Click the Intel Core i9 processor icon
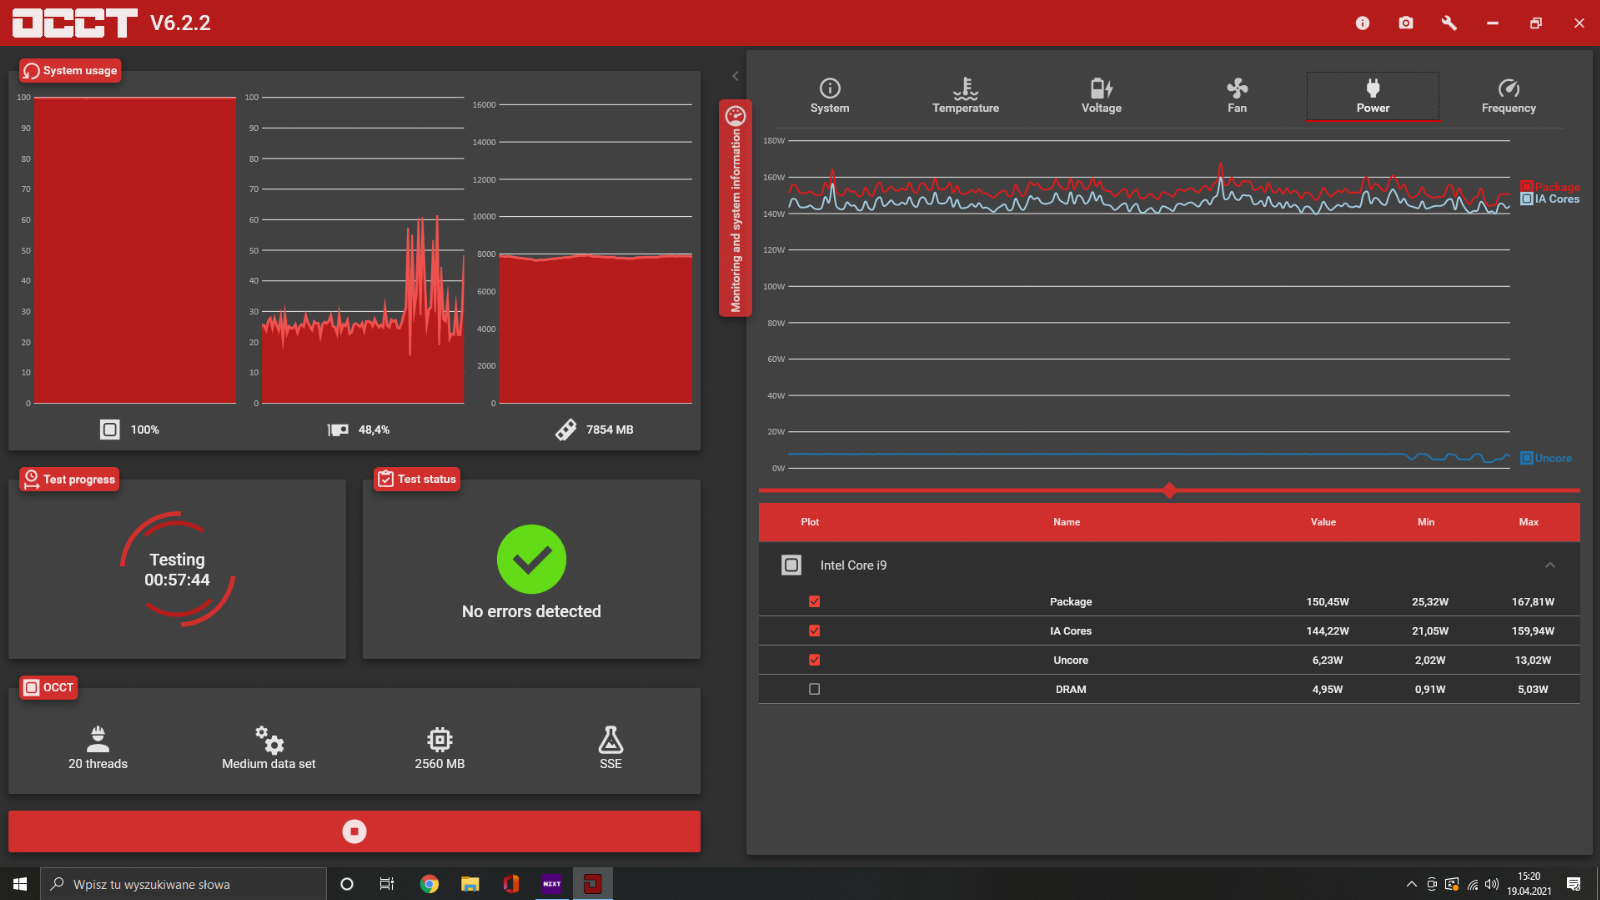 coord(791,565)
